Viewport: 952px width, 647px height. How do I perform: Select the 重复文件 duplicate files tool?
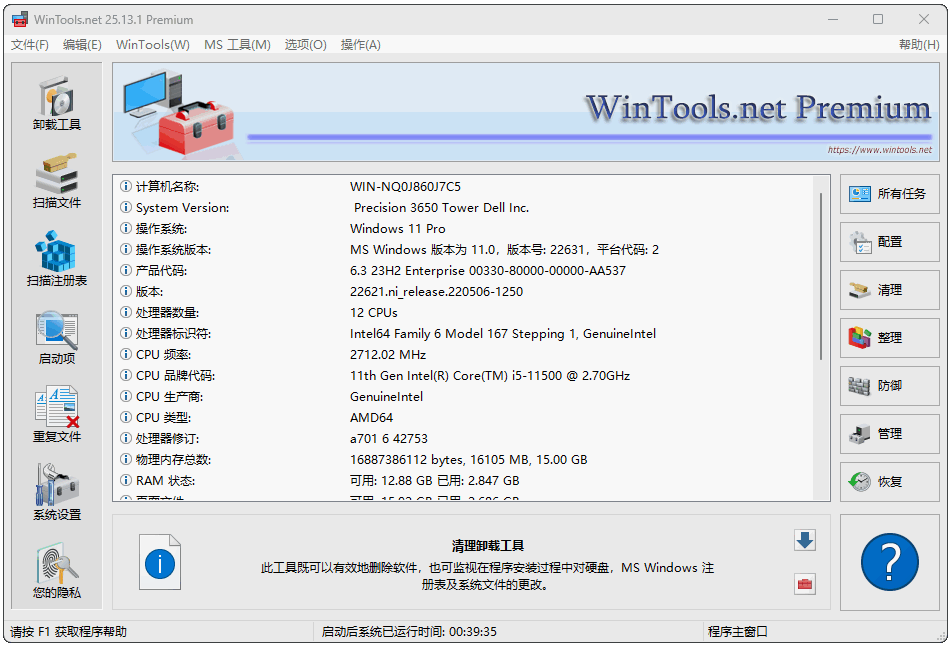pyautogui.click(x=57, y=416)
